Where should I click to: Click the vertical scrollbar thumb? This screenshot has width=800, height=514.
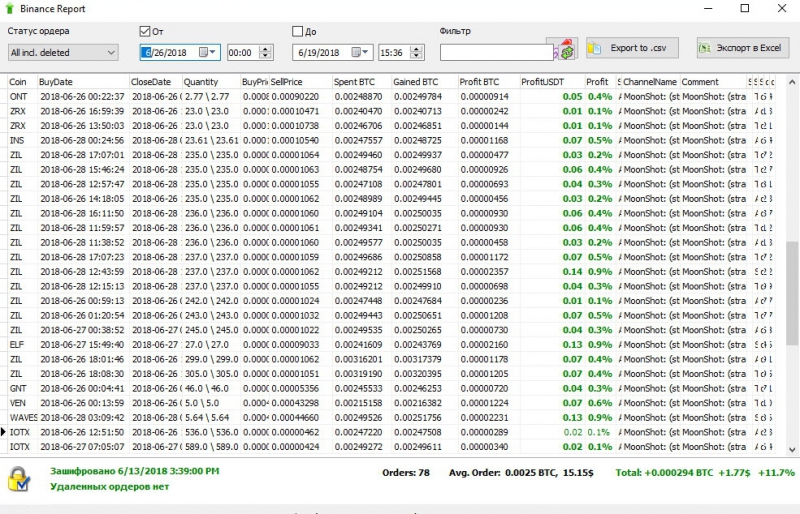[x=792, y=292]
